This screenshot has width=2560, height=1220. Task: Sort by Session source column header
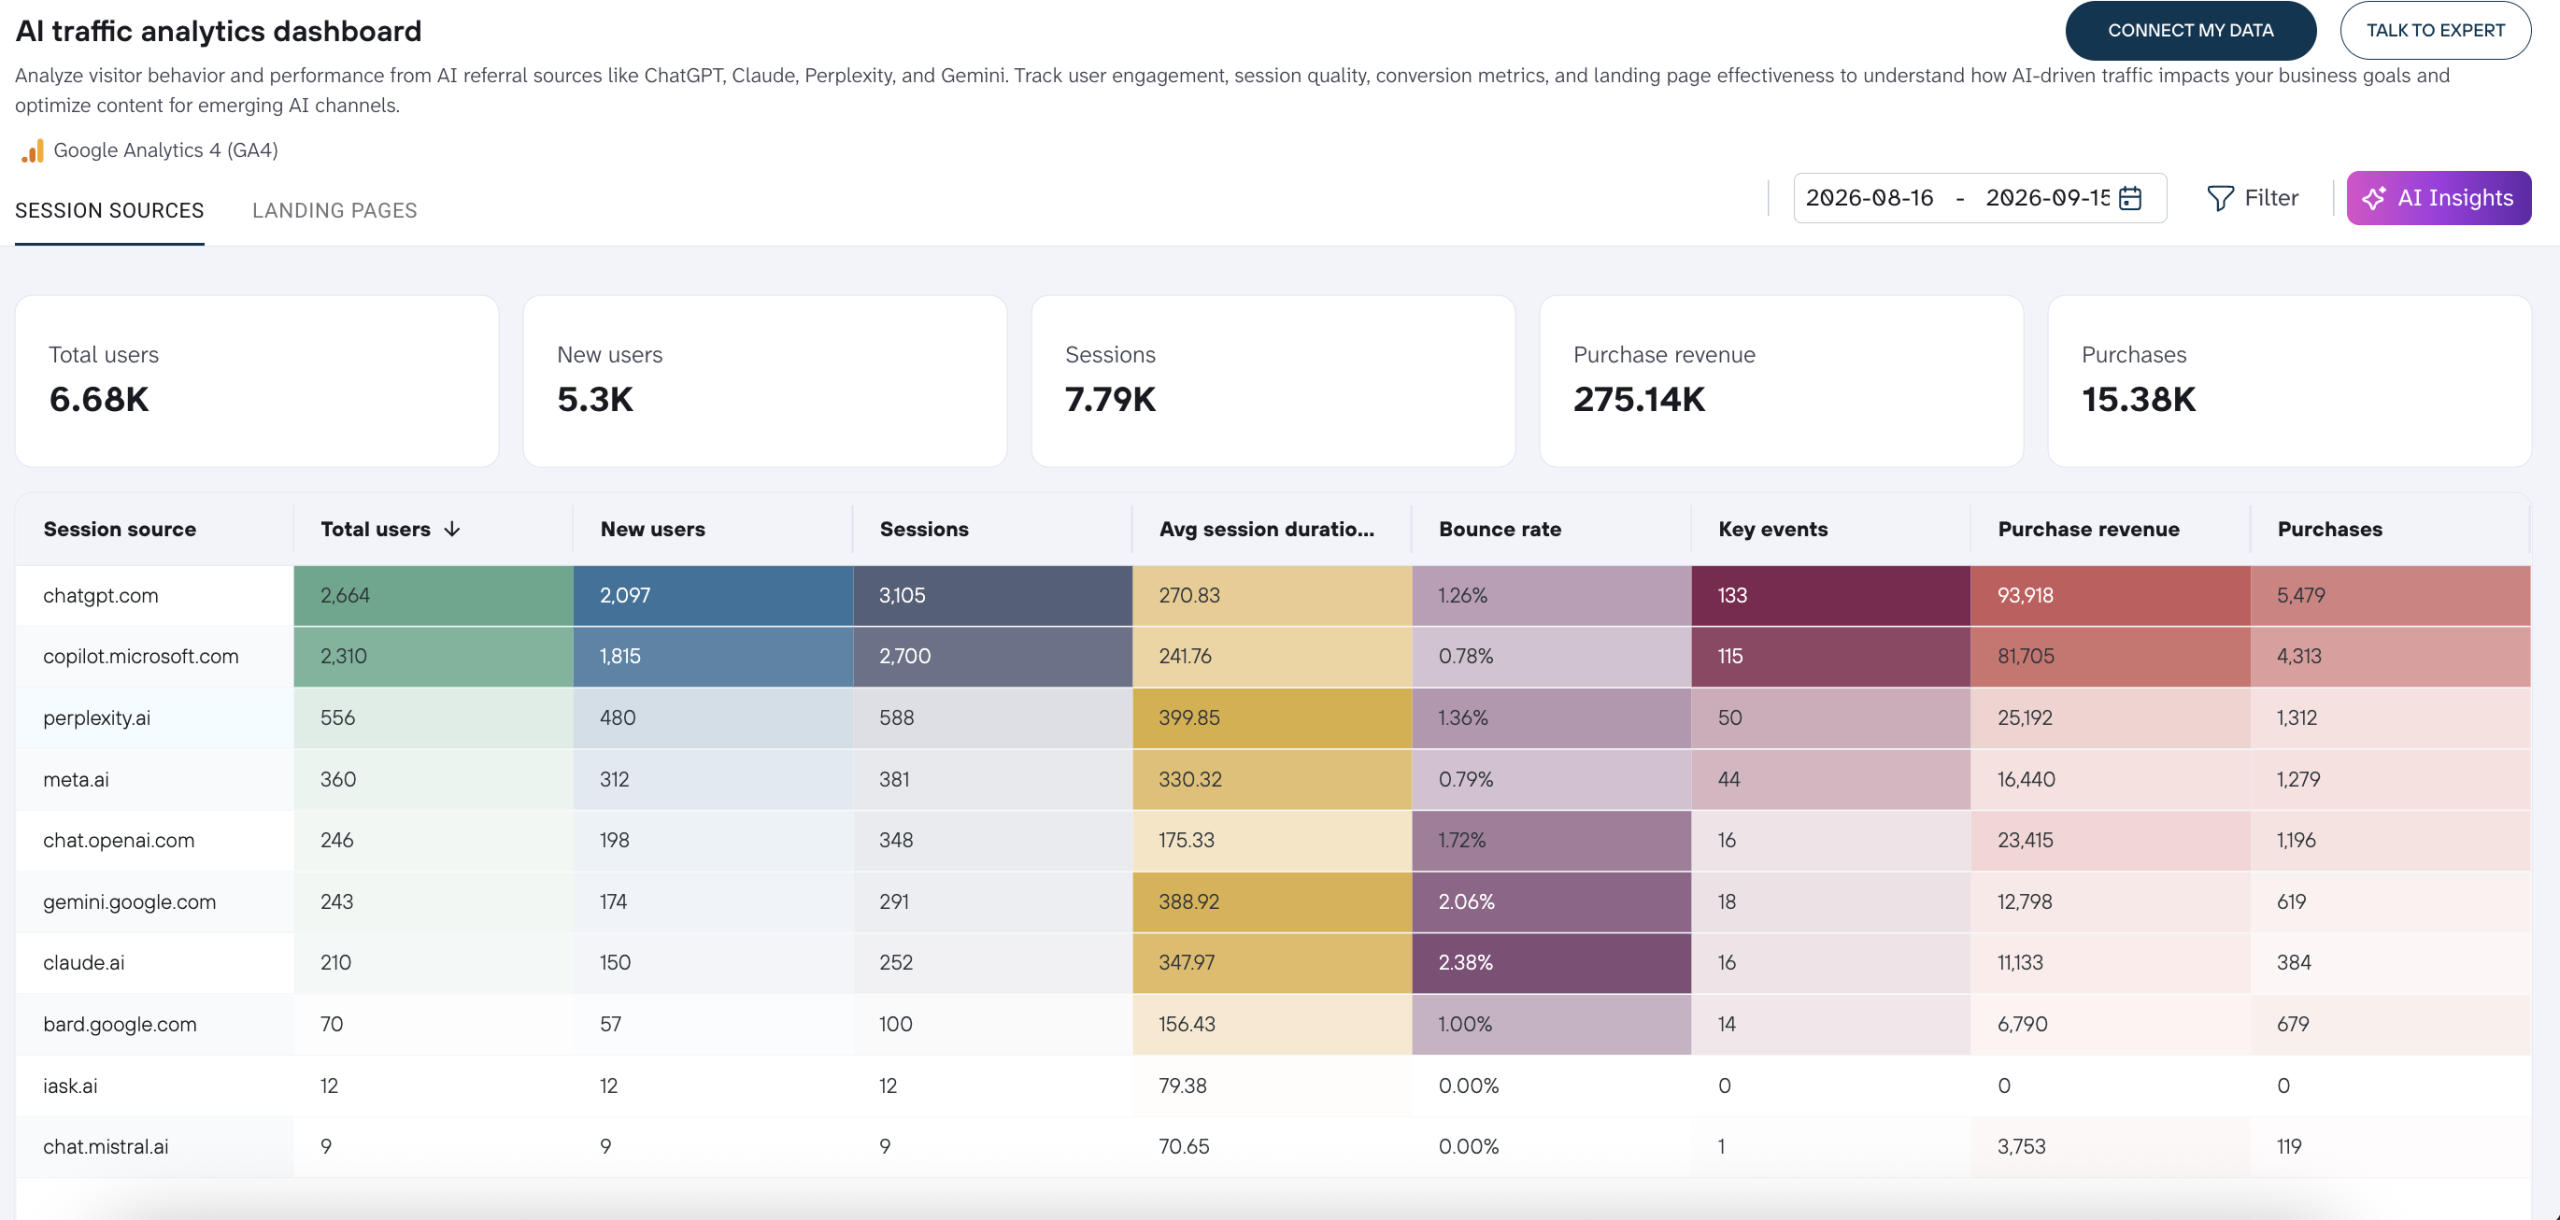[x=120, y=529]
